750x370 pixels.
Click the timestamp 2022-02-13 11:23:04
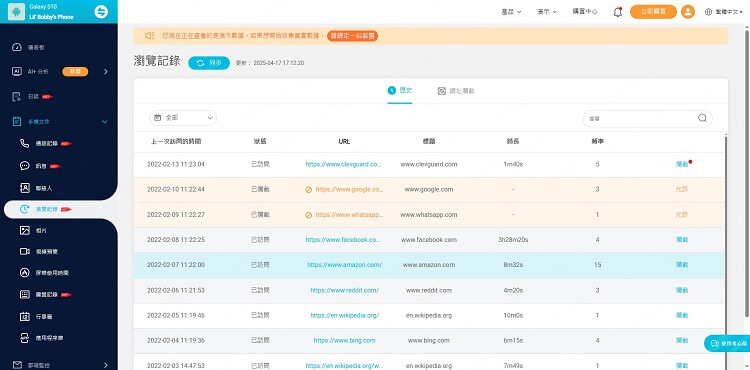pyautogui.click(x=176, y=164)
